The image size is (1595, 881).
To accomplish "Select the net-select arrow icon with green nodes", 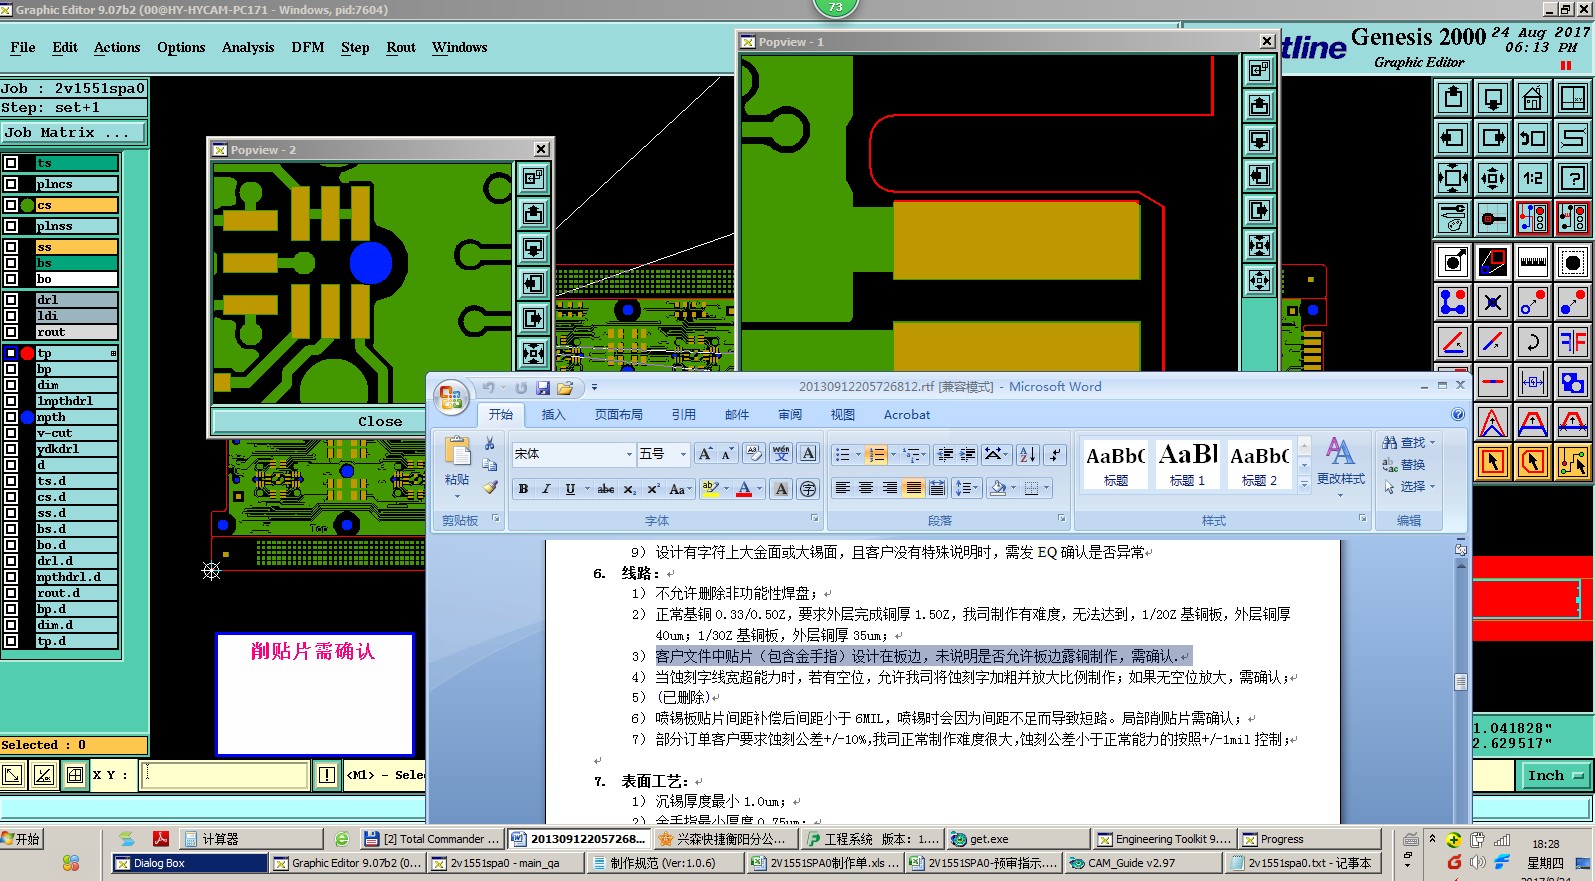I will coord(1572,462).
